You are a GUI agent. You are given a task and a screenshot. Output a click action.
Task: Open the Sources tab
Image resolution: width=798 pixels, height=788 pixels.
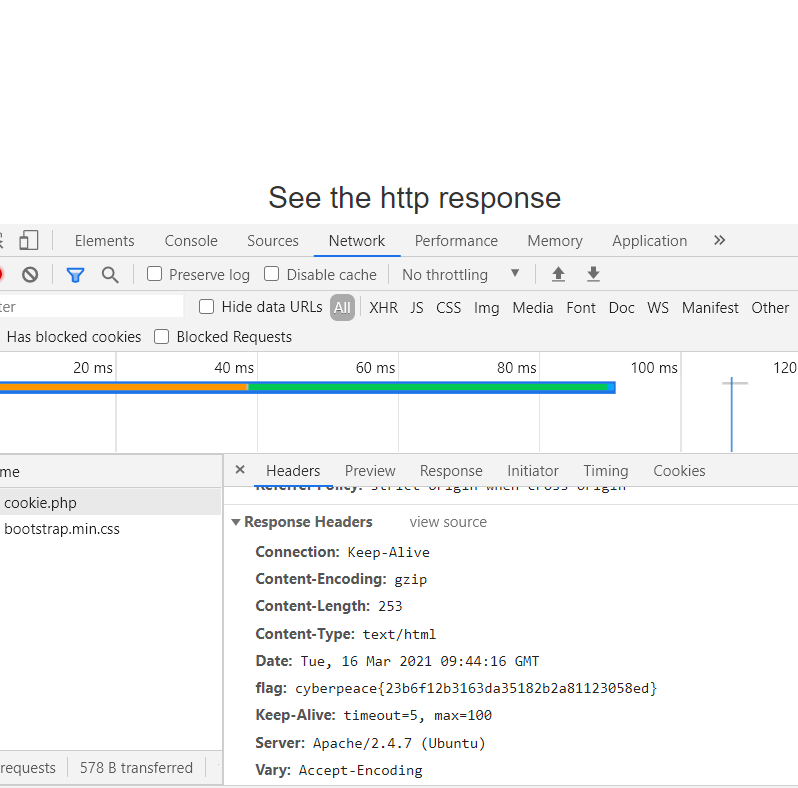tap(273, 241)
